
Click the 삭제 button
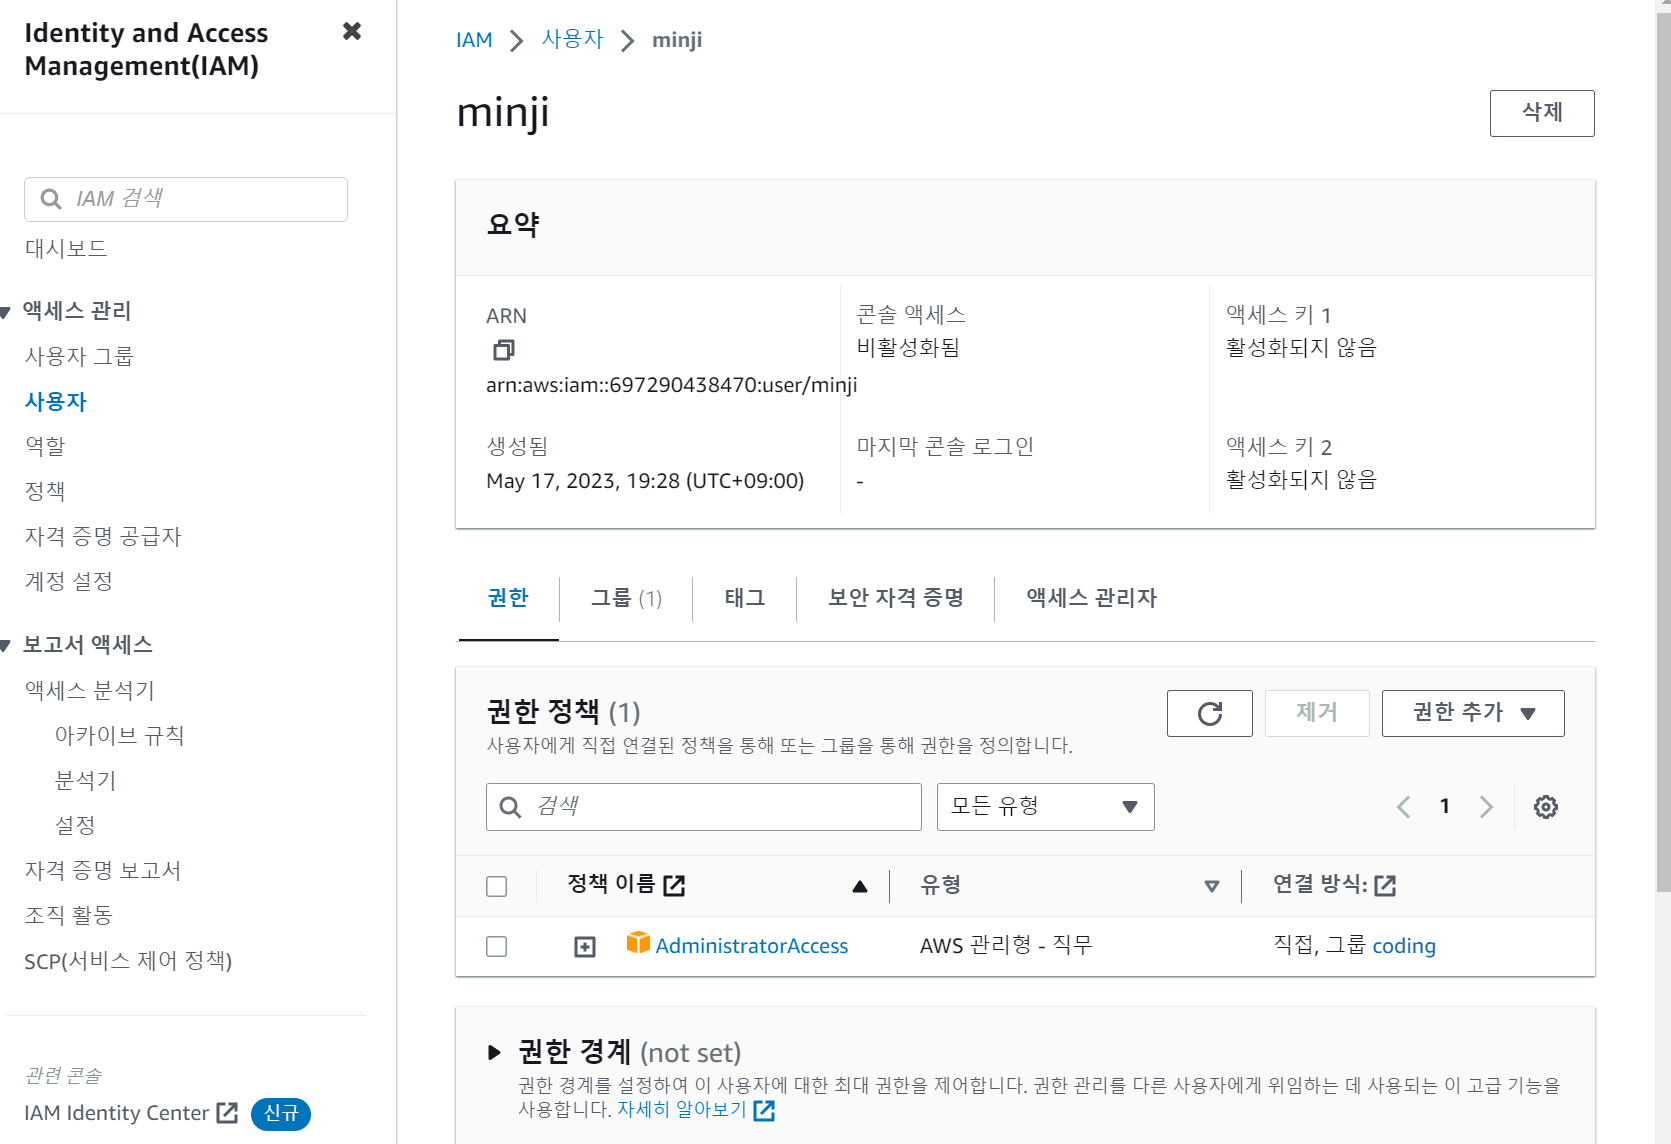tap(1542, 113)
